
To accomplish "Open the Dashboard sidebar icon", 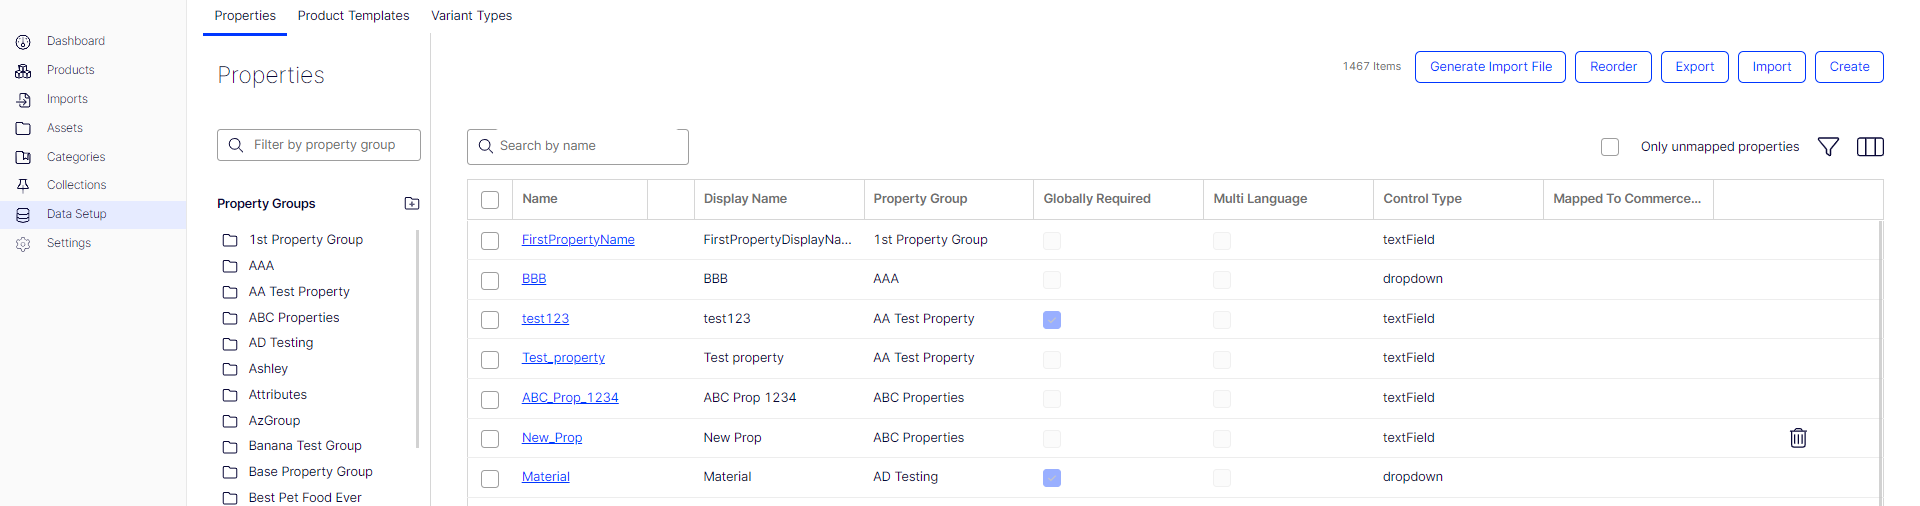I will tap(23, 42).
